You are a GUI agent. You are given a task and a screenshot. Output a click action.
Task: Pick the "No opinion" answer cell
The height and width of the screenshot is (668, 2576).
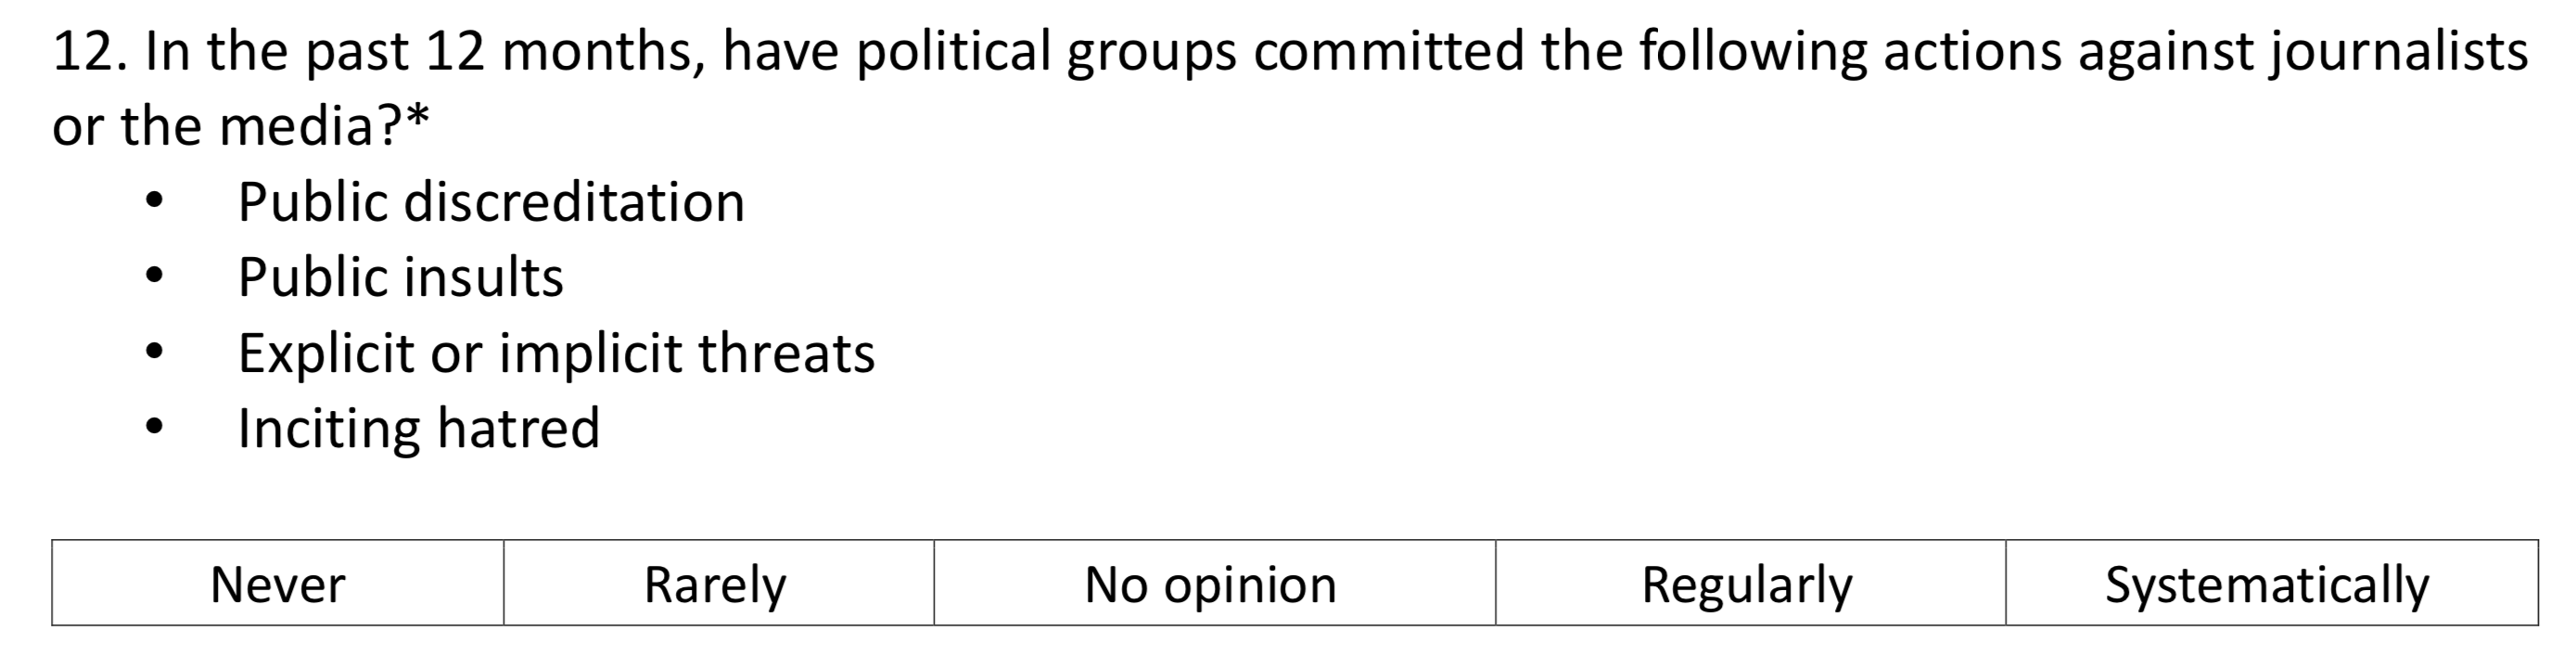(x=1212, y=584)
